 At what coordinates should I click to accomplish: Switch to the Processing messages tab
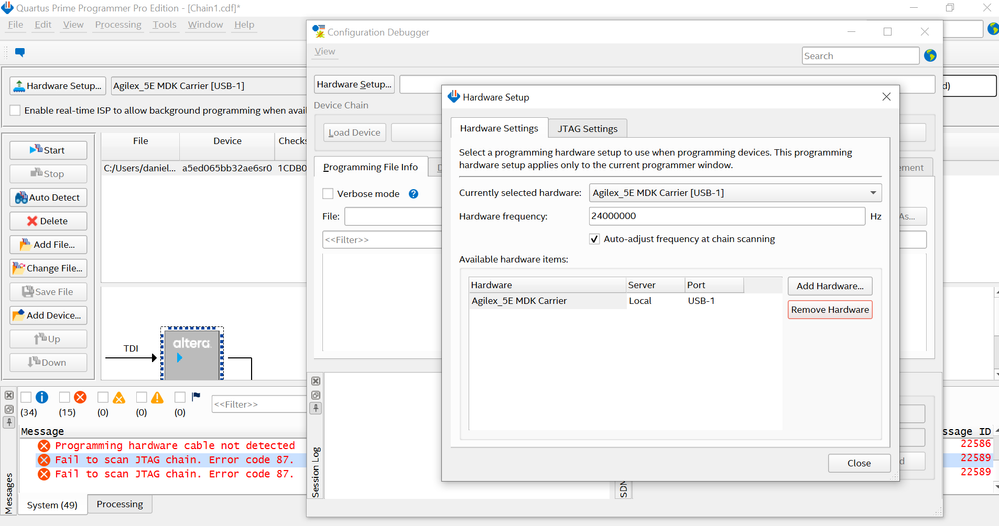(120, 505)
